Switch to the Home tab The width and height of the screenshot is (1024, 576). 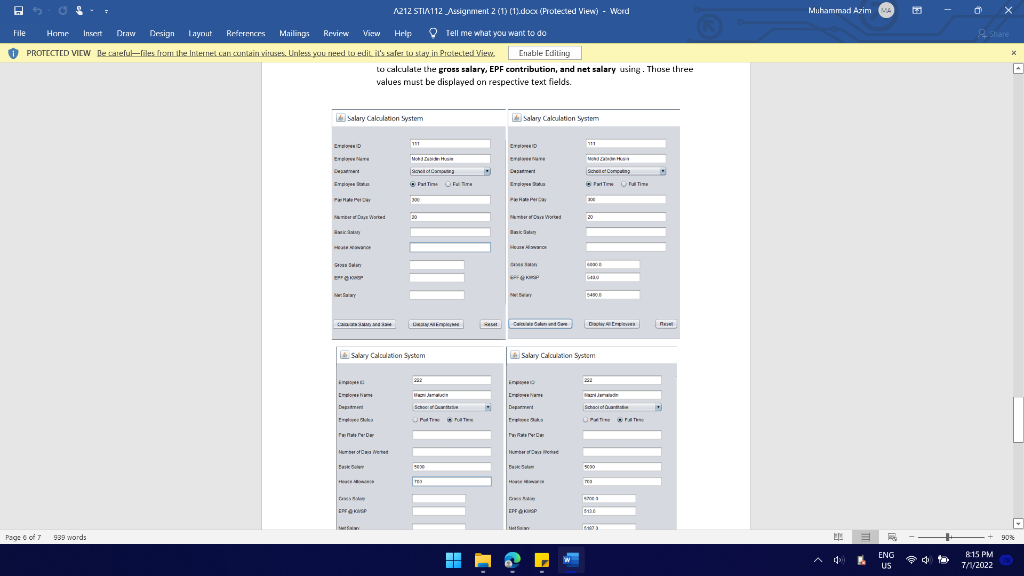[x=57, y=33]
